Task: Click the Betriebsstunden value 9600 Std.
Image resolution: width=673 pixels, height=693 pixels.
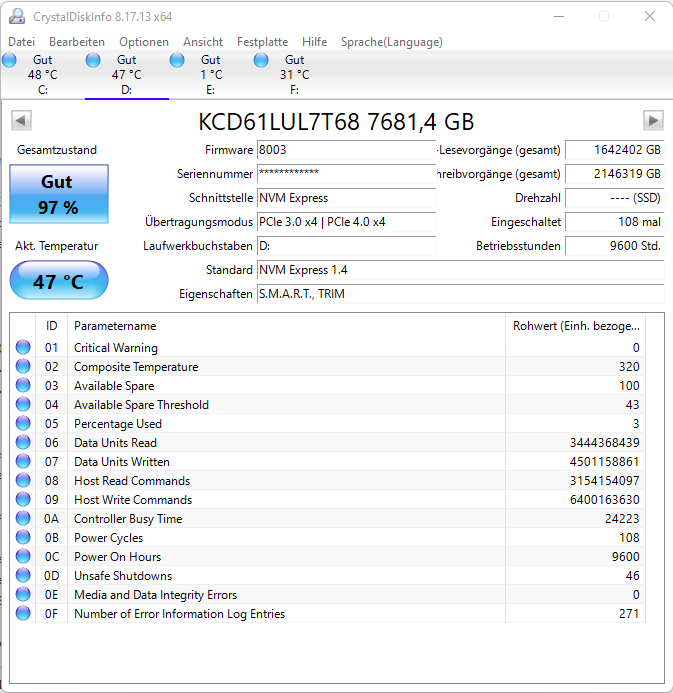Action: (615, 246)
